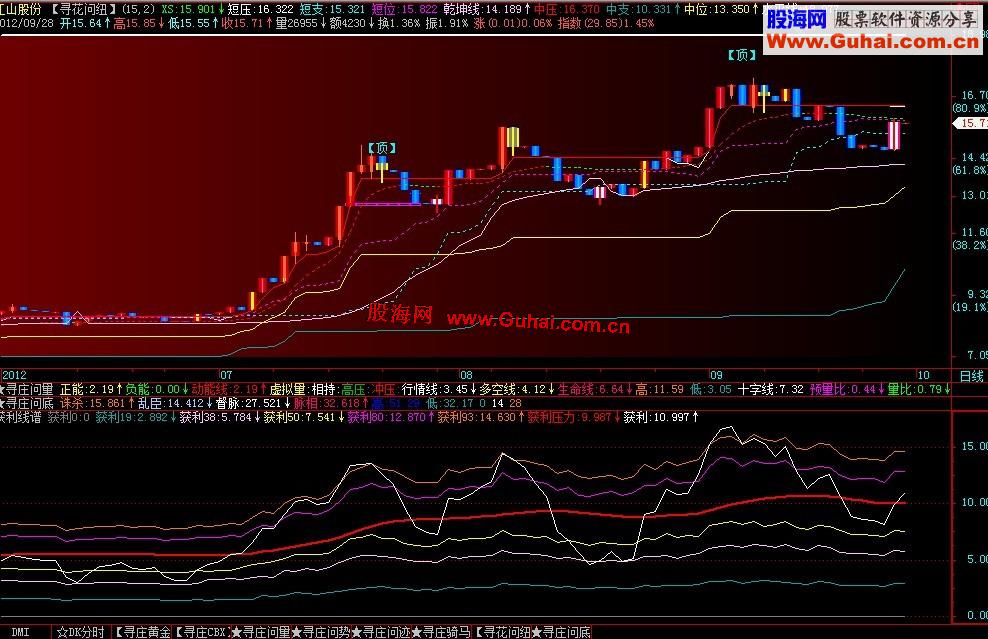Open the ☆DK分时 tab
988x639 pixels.
point(81,632)
